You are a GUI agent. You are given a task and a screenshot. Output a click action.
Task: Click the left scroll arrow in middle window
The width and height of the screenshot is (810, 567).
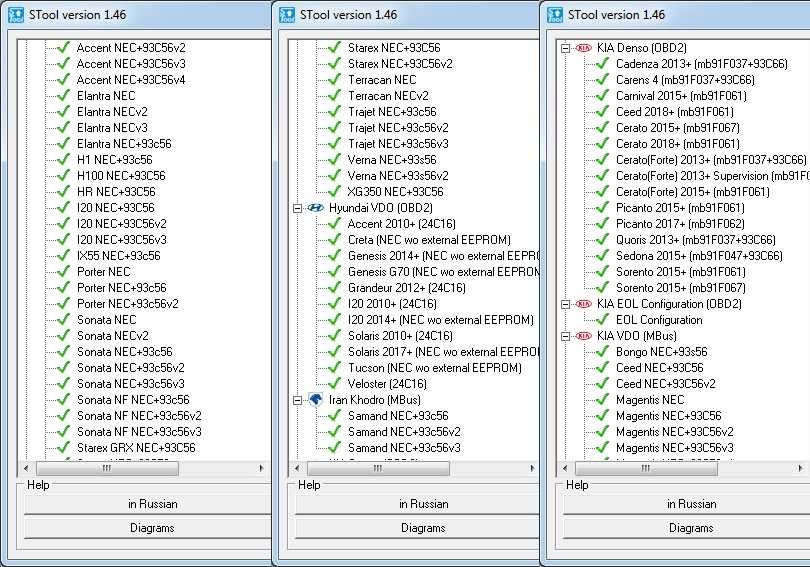coord(297,468)
